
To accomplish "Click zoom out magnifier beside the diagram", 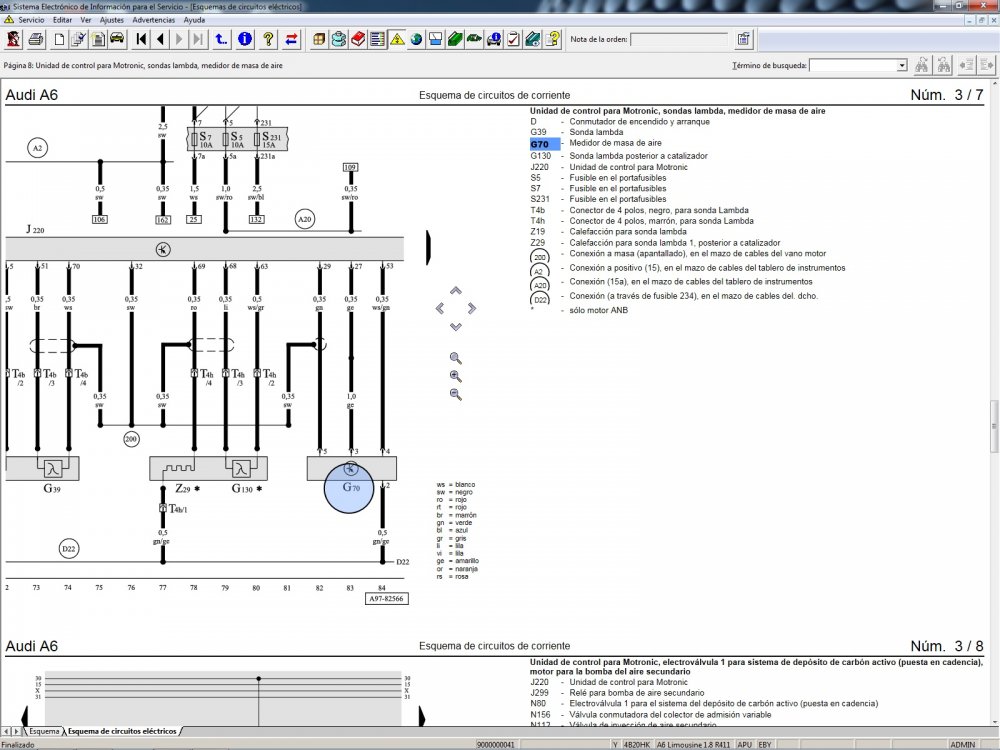I will coord(456,394).
